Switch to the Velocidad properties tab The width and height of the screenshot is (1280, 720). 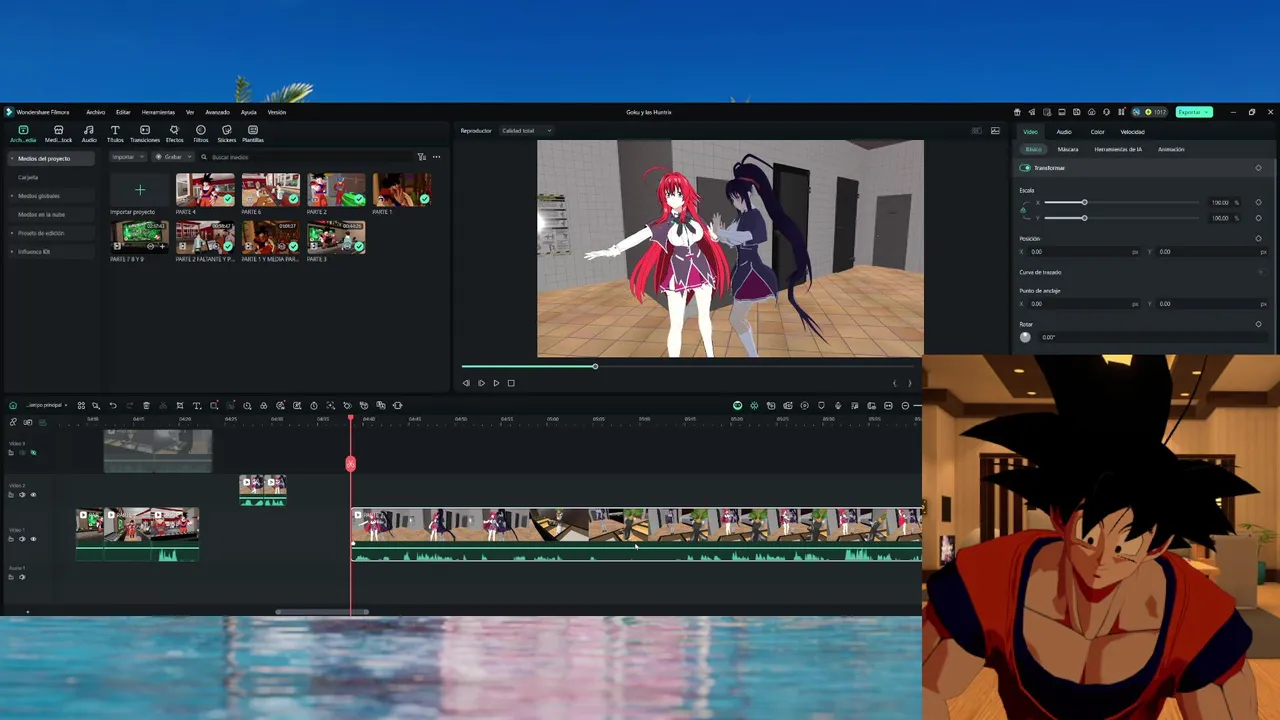pyautogui.click(x=1132, y=132)
